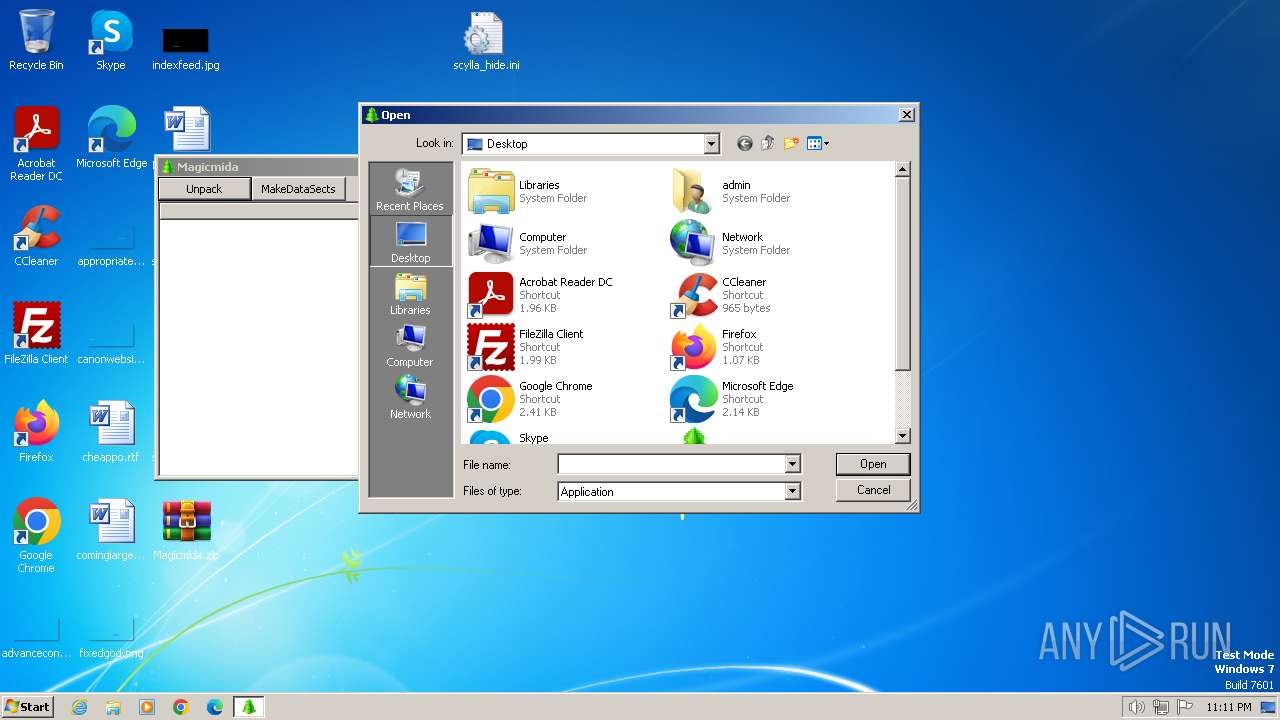Expand the File name dropdown arrow
The width and height of the screenshot is (1280, 720).
click(x=792, y=464)
